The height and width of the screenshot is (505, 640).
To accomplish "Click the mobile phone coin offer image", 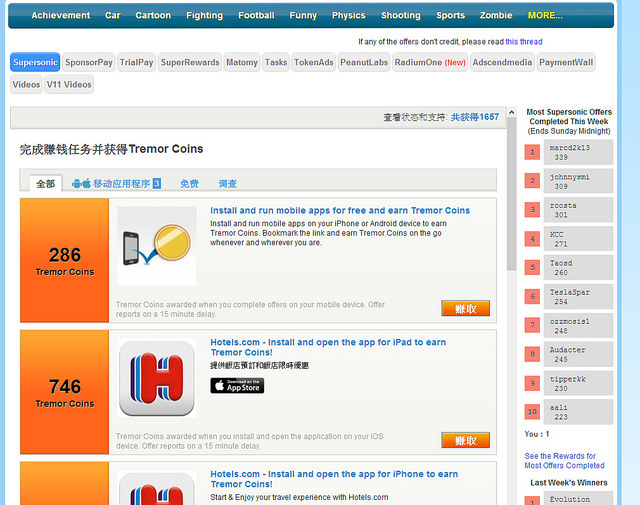I will pos(156,246).
